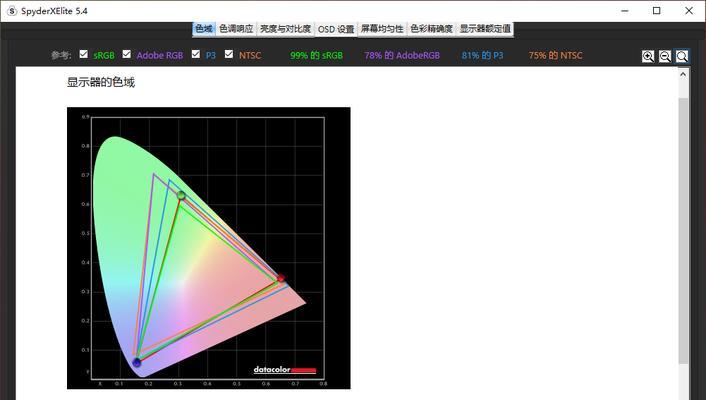Viewport: 706px width, 400px height.
Task: Click the datacolor logo on chart
Action: pos(285,370)
